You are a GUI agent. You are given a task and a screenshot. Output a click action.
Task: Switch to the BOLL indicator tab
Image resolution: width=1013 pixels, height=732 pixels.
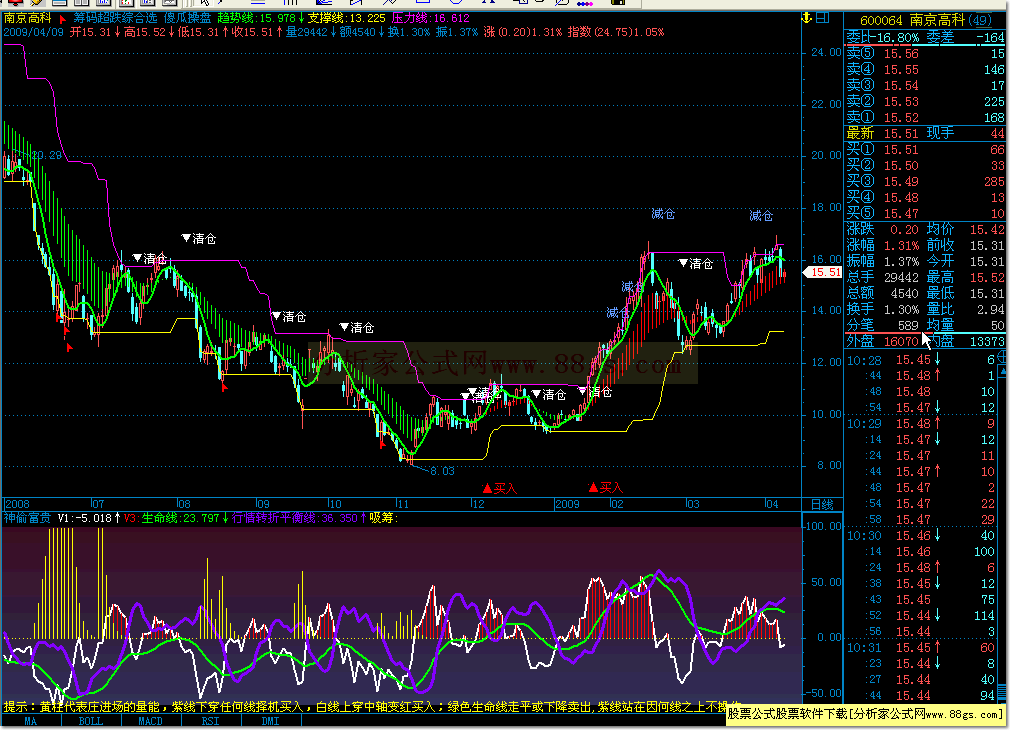point(90,721)
